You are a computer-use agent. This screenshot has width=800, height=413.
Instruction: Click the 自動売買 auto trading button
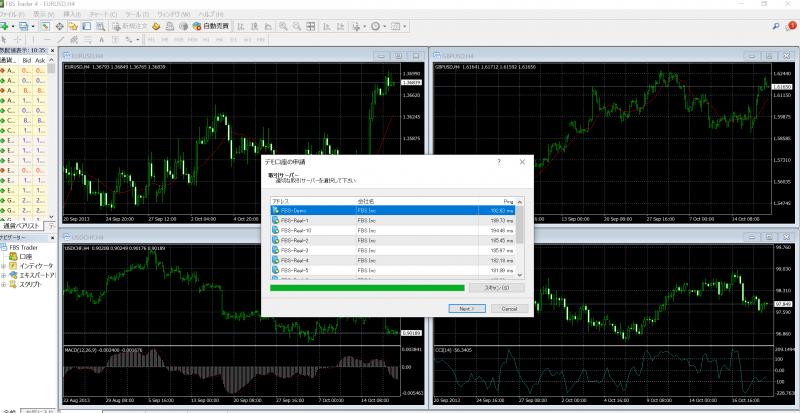click(x=210, y=26)
